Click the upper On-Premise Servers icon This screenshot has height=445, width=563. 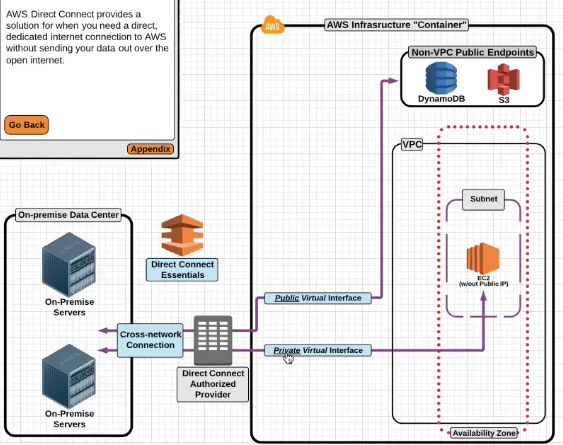click(x=69, y=264)
